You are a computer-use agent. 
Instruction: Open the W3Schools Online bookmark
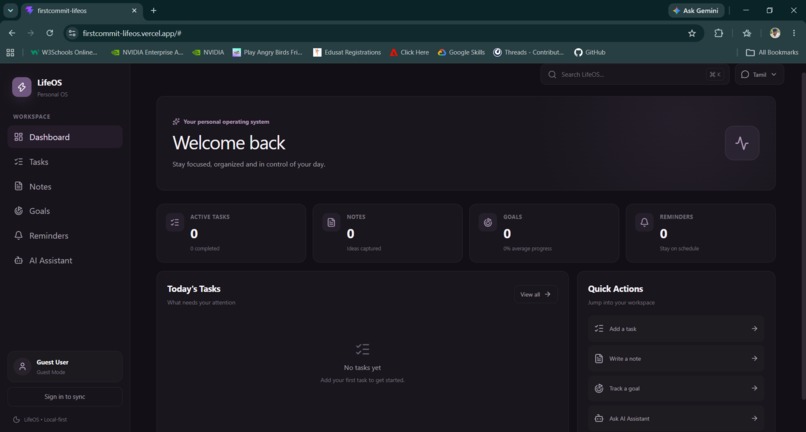(x=64, y=52)
